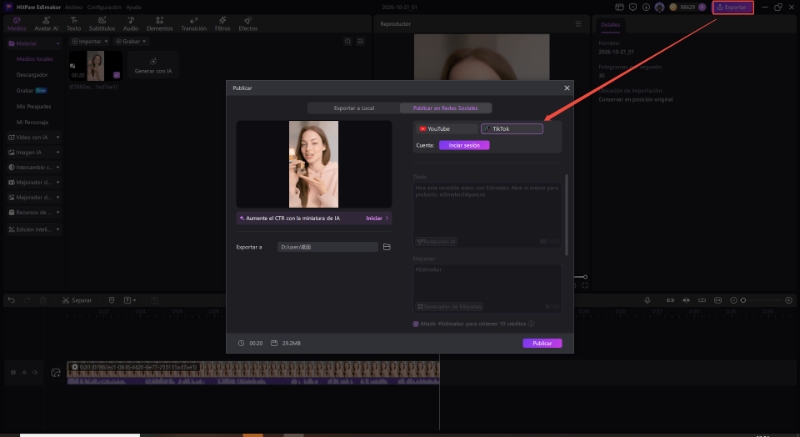800x437 pixels.
Task: Expand the Grabar dropdown
Action: [x=131, y=41]
